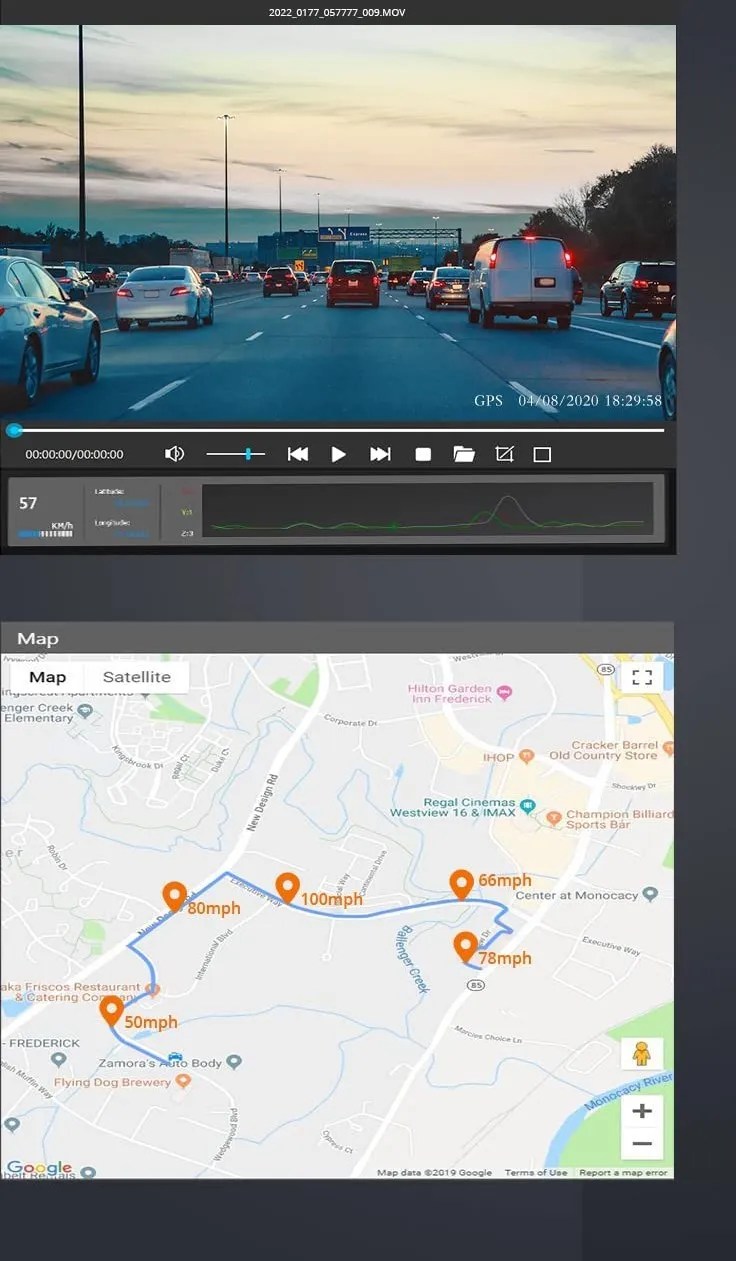Skip to the previous video
736x1261 pixels.
click(297, 454)
